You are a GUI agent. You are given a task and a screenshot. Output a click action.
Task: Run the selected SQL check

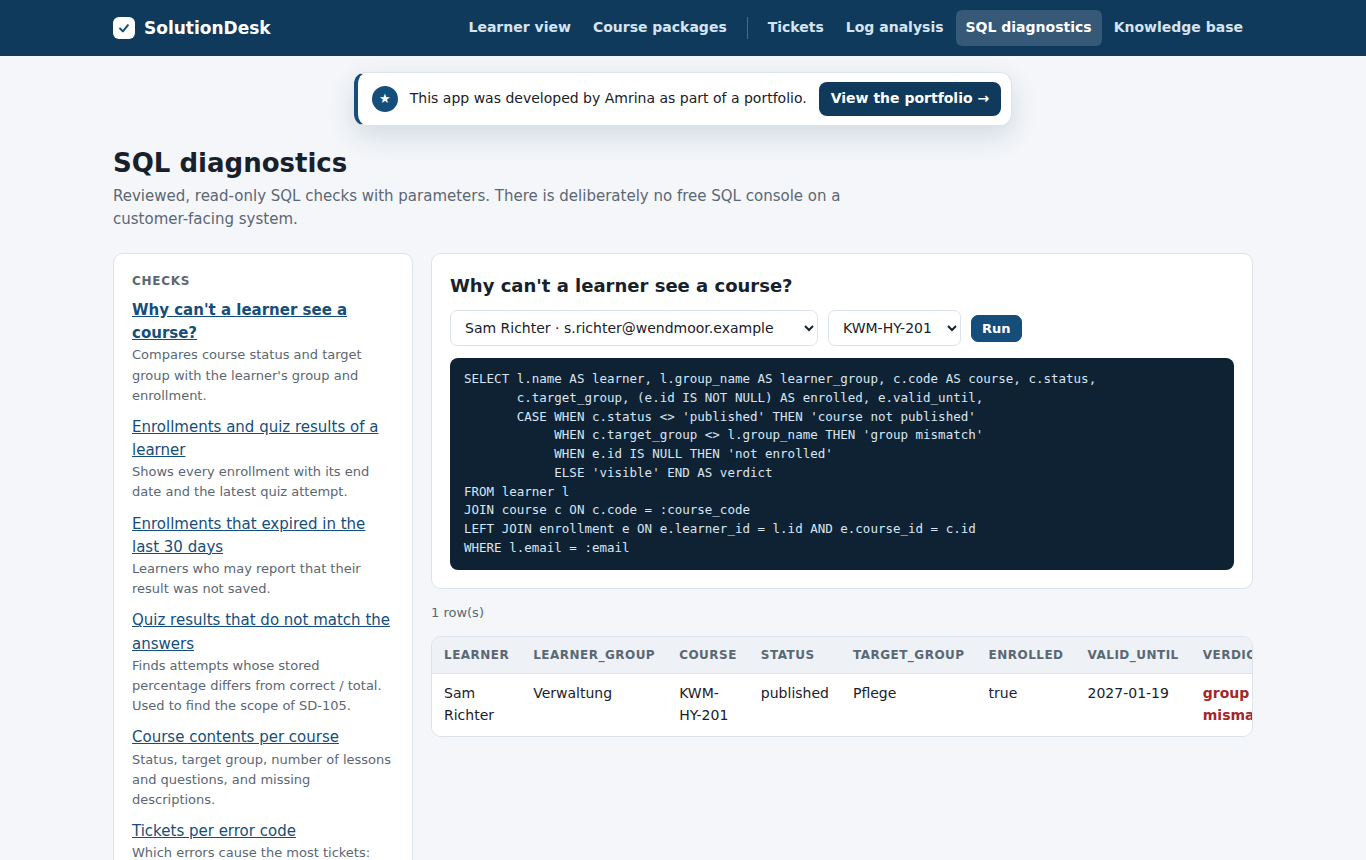pyautogui.click(x=996, y=328)
